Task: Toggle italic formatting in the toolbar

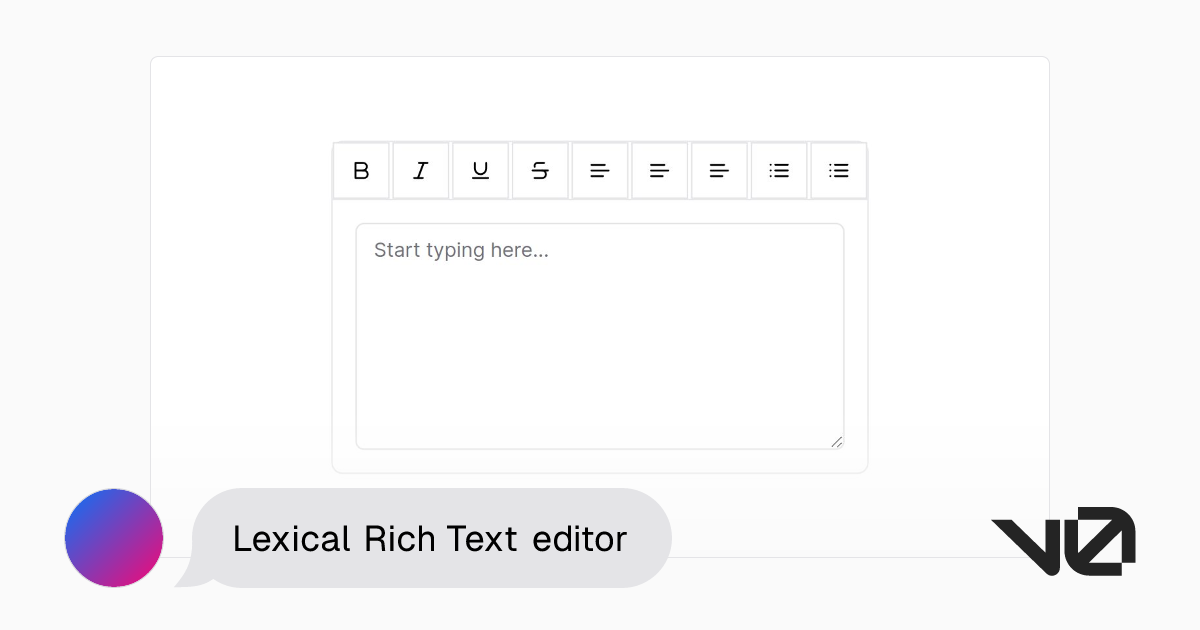Action: 420,170
